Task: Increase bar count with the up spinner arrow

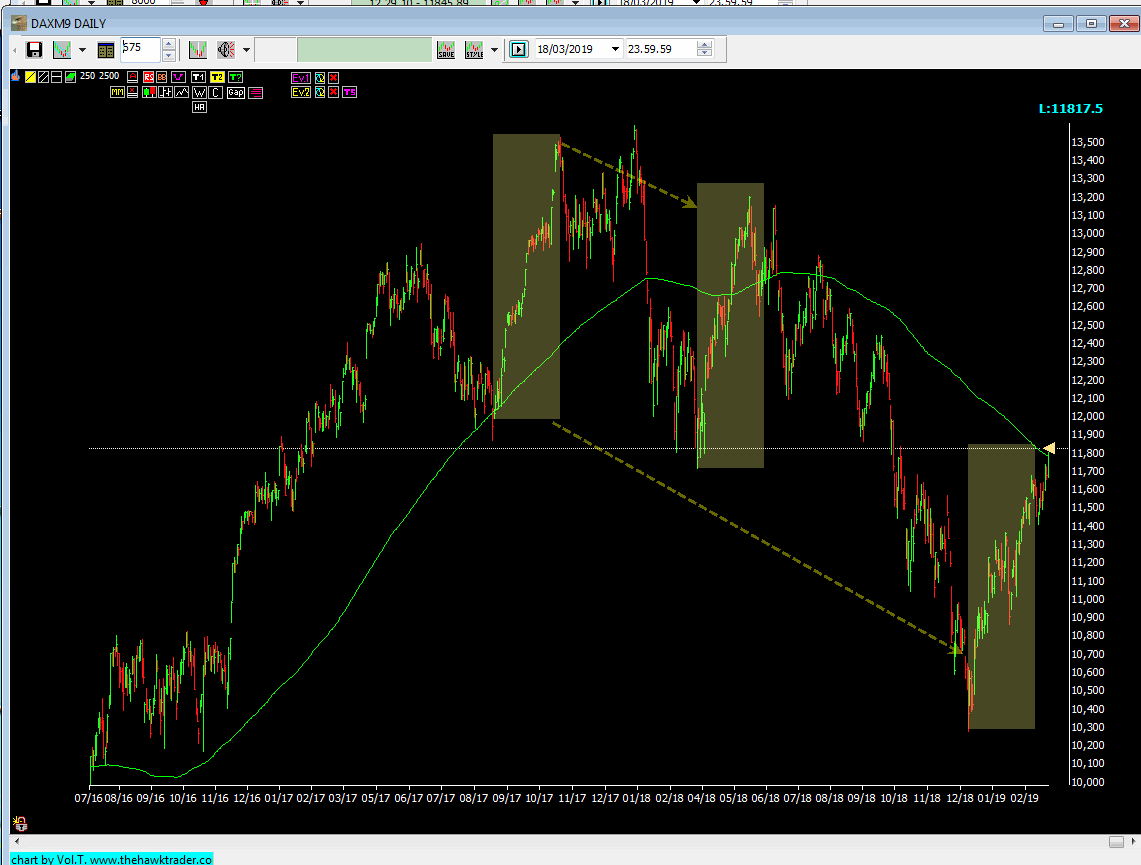Action: [x=169, y=44]
